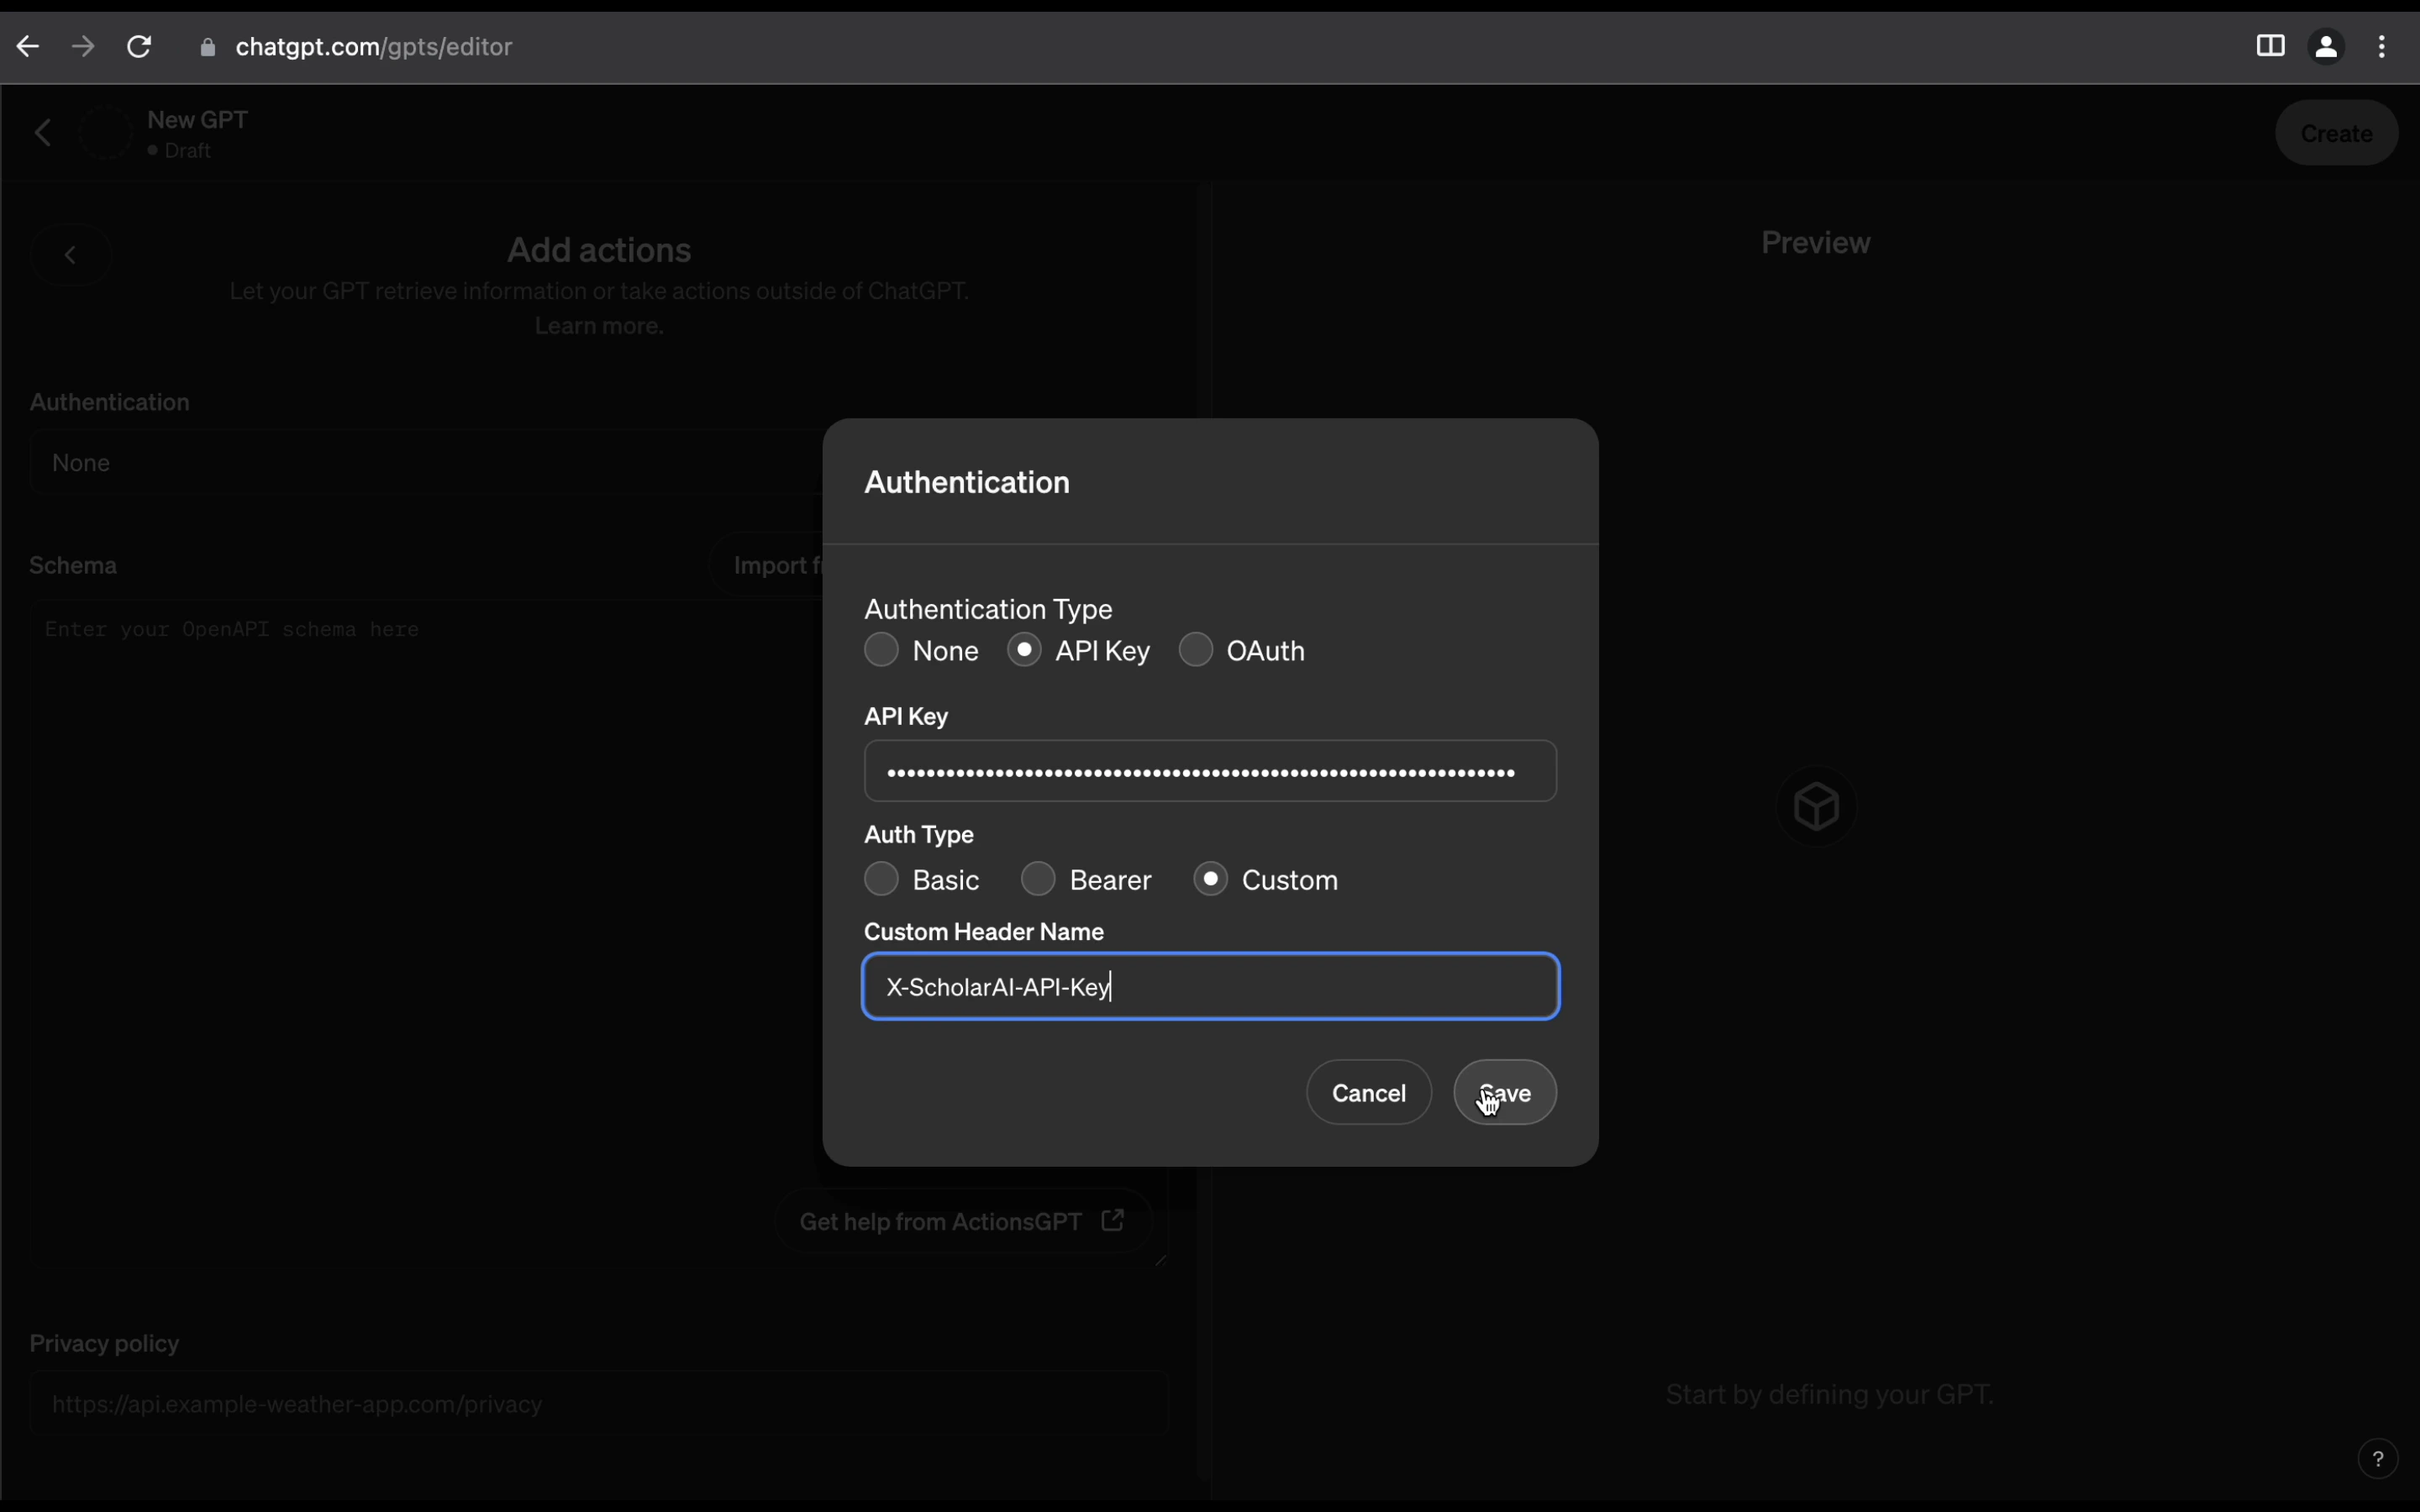Click the New GPT title text
2420x1512 pixels.
tap(198, 119)
